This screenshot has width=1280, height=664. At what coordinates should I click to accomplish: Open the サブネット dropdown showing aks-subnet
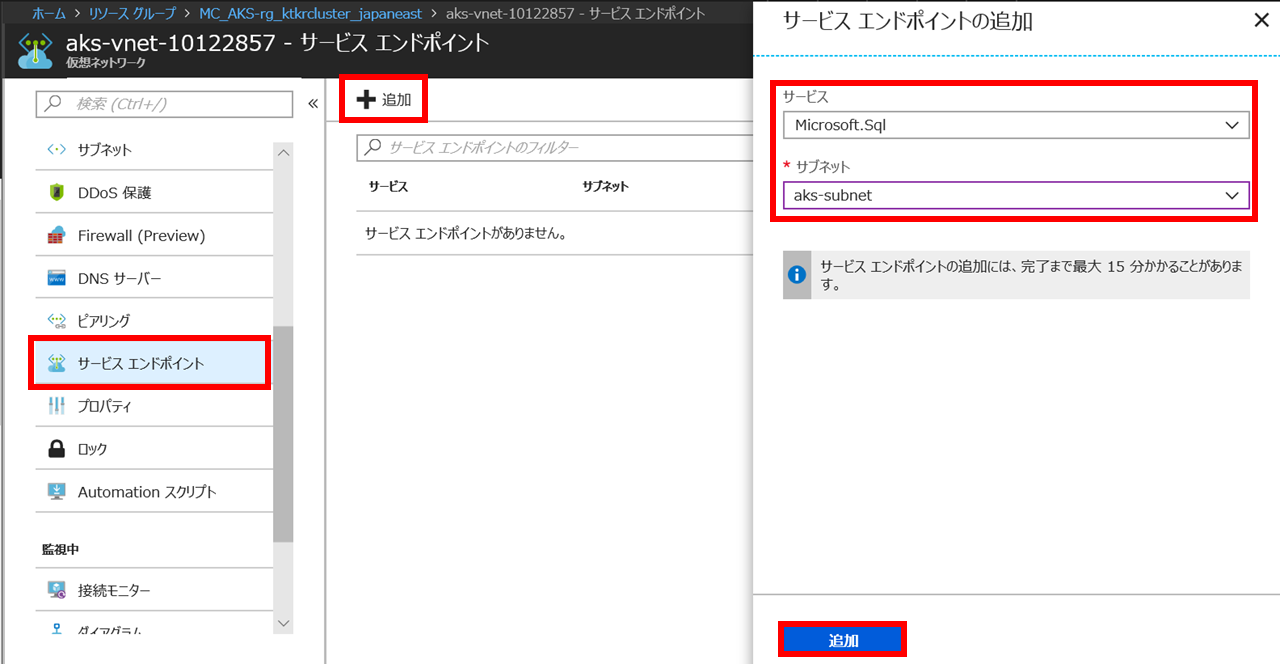[x=1016, y=195]
